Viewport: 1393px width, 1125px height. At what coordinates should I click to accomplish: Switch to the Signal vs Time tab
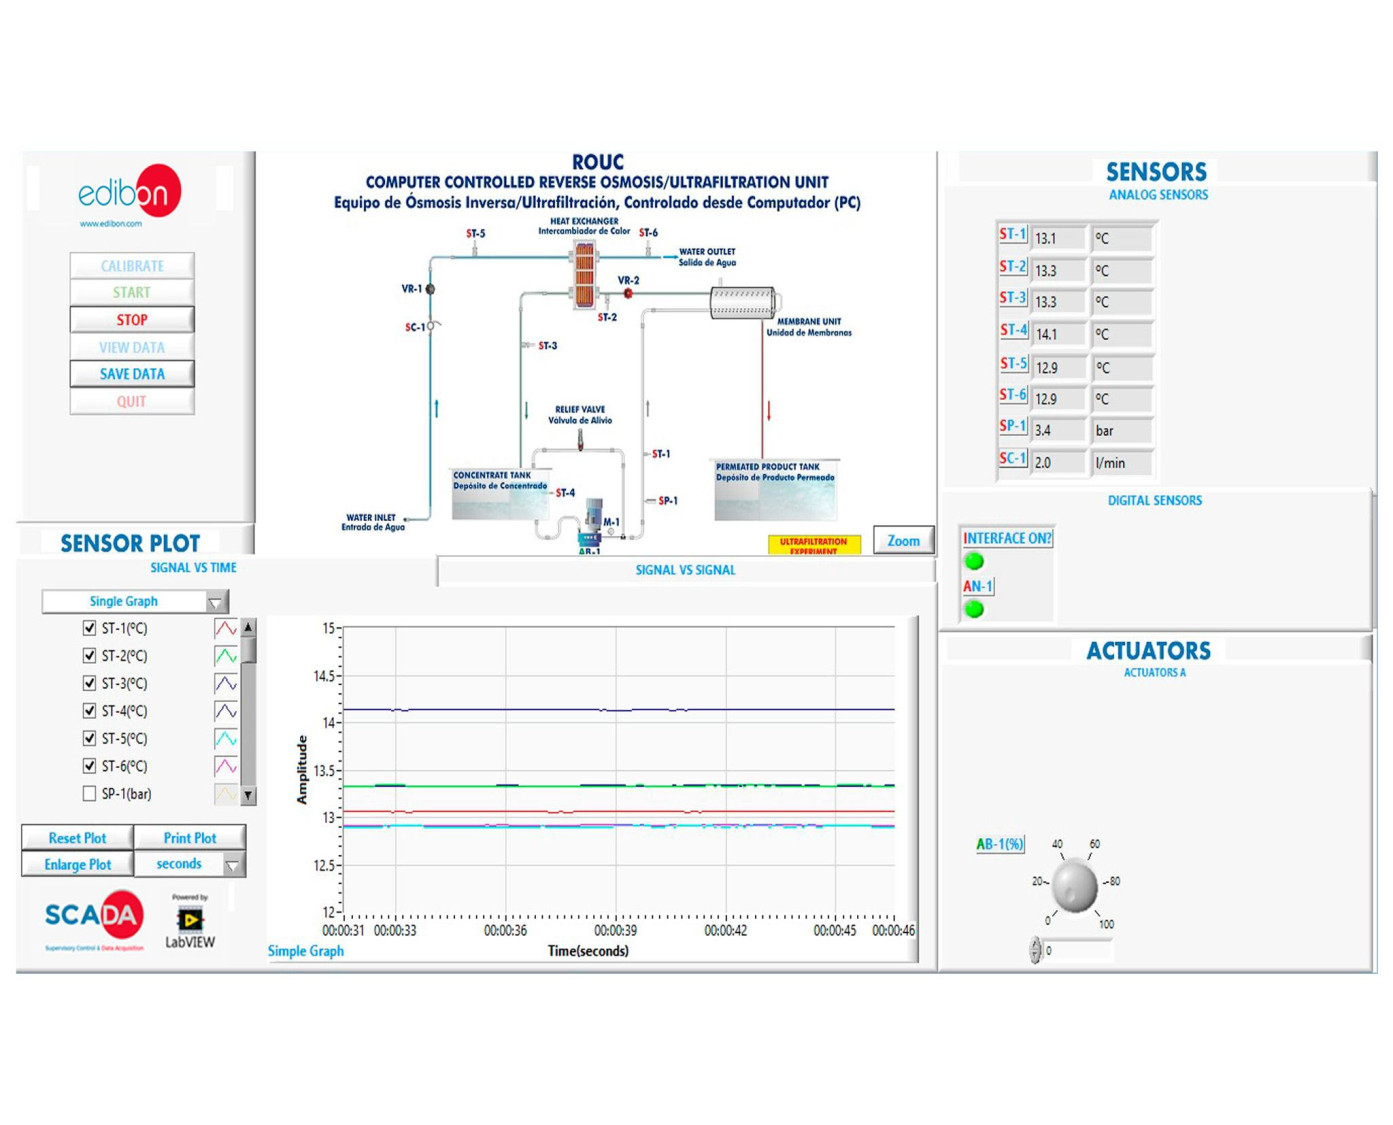pyautogui.click(x=193, y=568)
